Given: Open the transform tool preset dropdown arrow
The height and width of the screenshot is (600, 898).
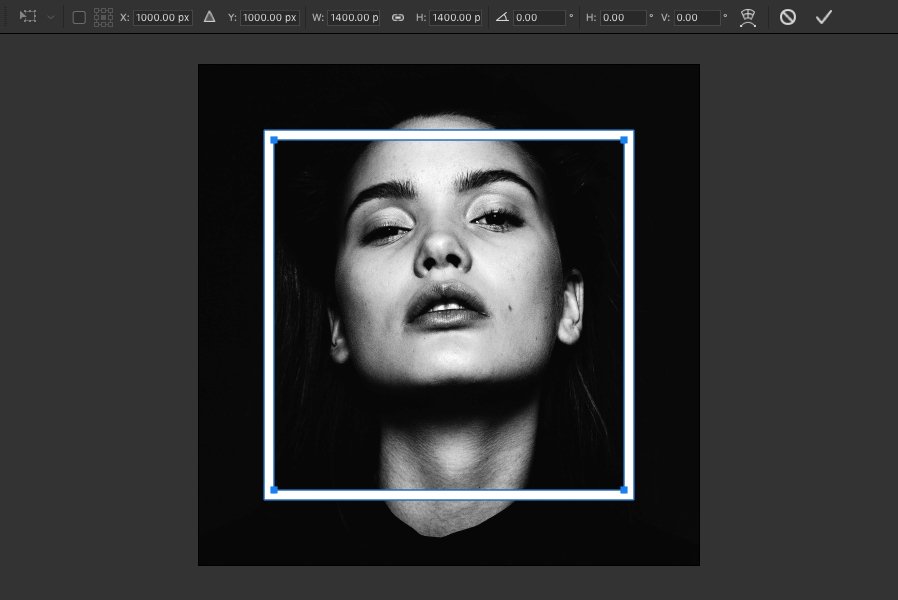Looking at the screenshot, I should [51, 18].
